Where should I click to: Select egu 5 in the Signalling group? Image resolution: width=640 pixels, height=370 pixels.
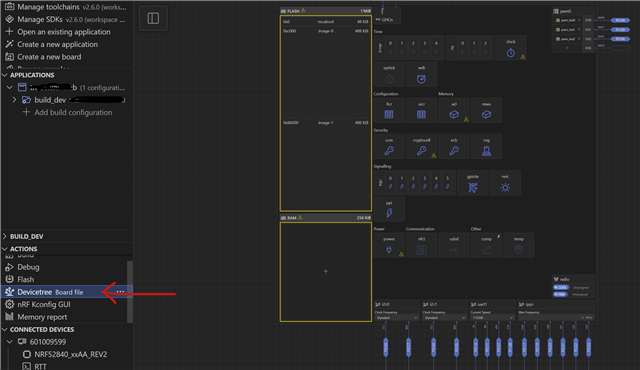coord(447,182)
